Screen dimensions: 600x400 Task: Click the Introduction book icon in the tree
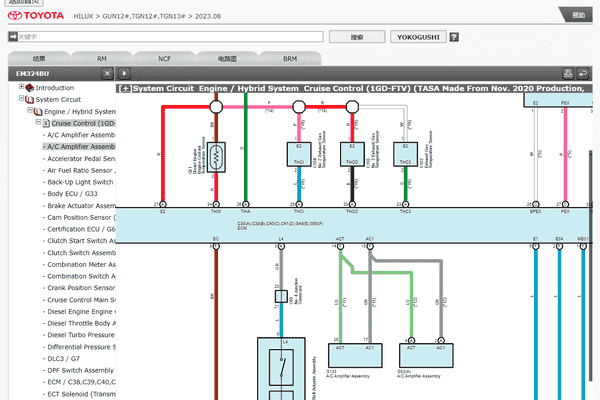31,88
